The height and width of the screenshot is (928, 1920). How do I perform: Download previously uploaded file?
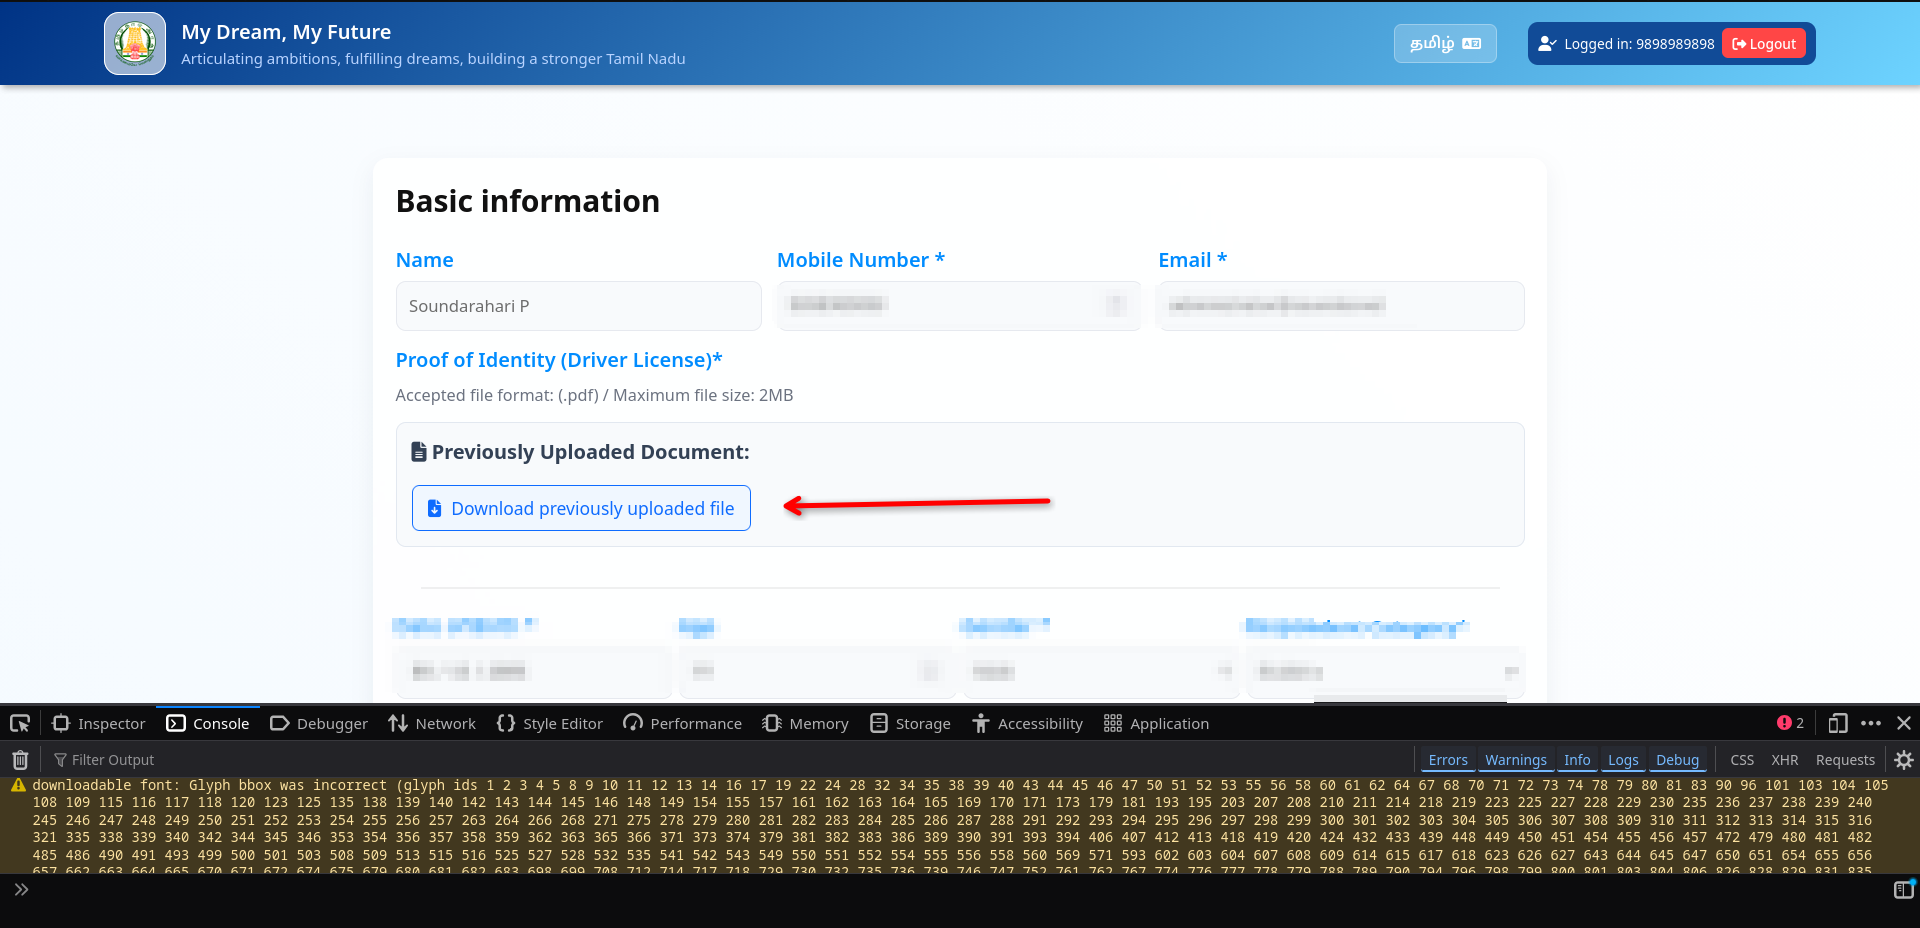pos(581,508)
